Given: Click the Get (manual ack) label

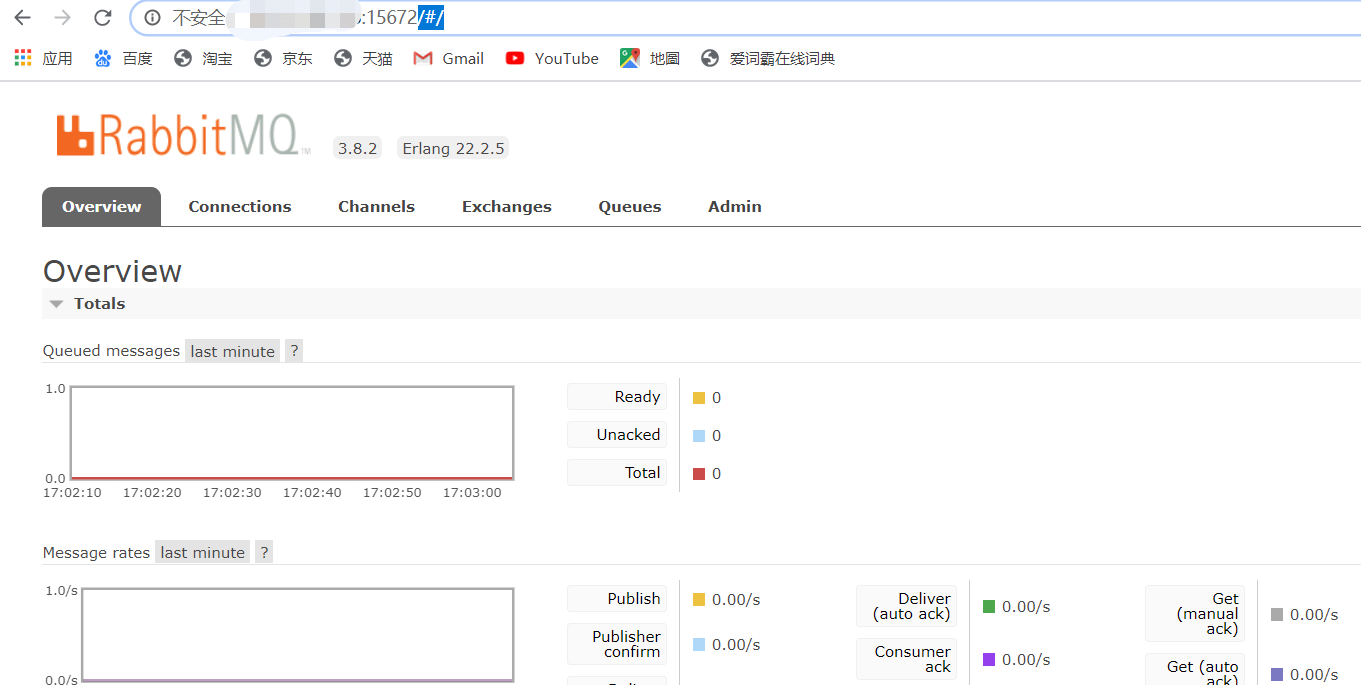Looking at the screenshot, I should coord(1195,614).
